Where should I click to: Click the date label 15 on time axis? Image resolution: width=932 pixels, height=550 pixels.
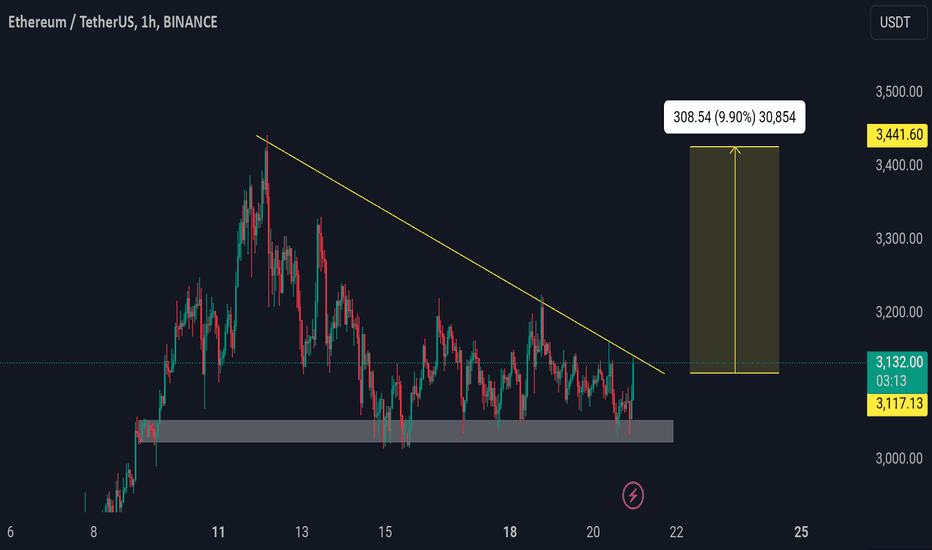click(x=385, y=532)
